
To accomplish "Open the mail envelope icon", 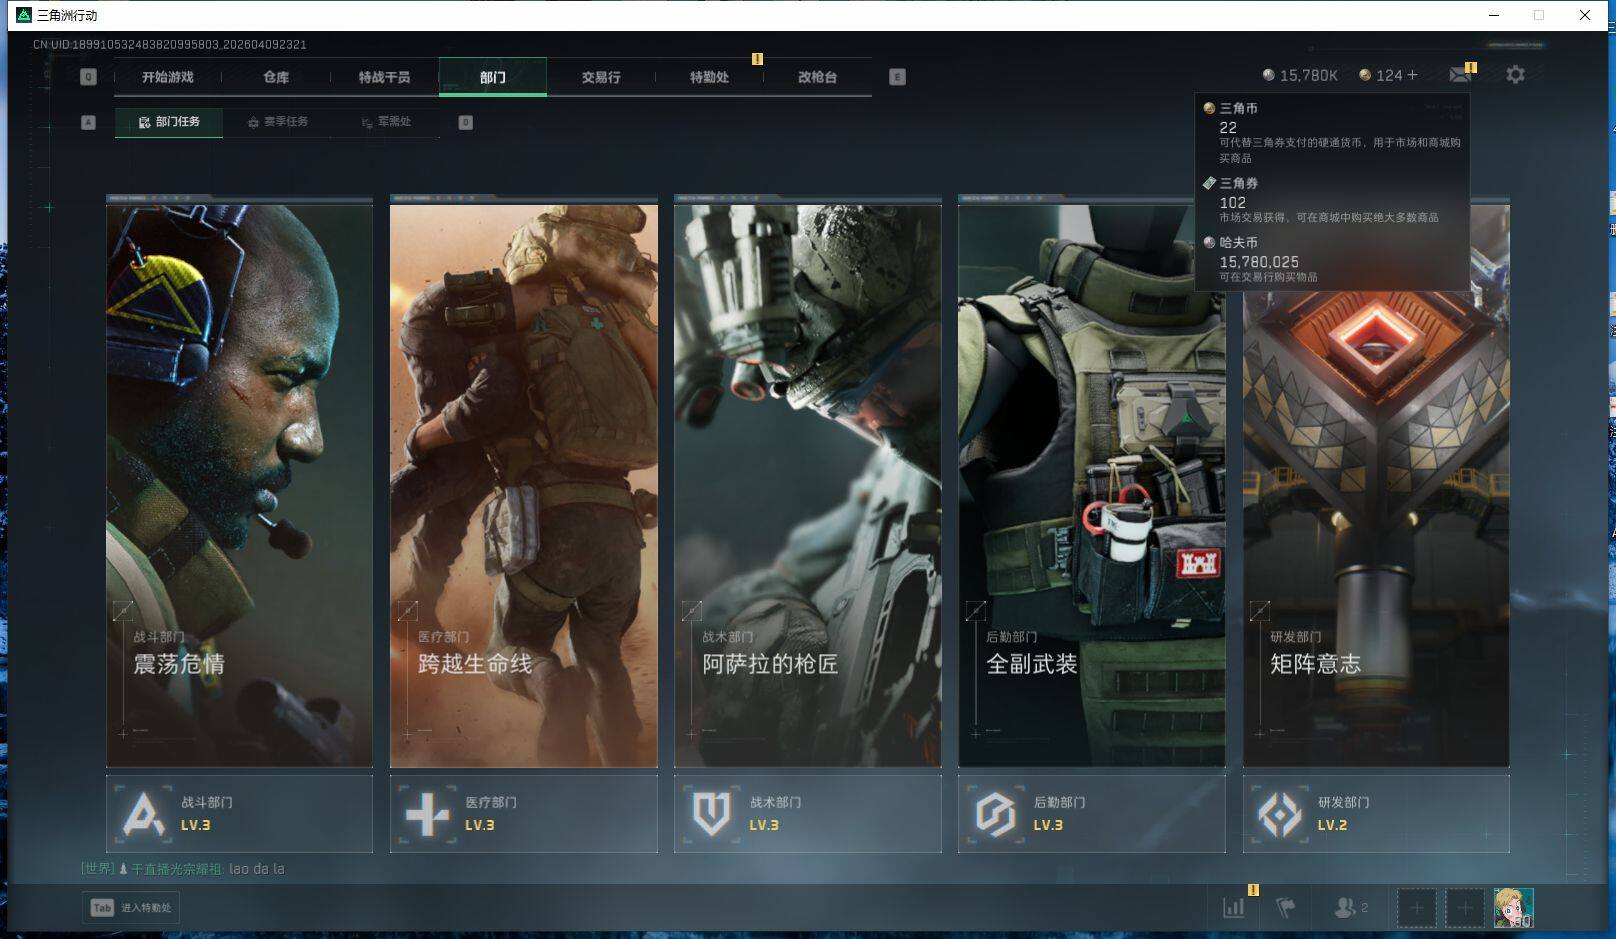I will [x=1459, y=75].
